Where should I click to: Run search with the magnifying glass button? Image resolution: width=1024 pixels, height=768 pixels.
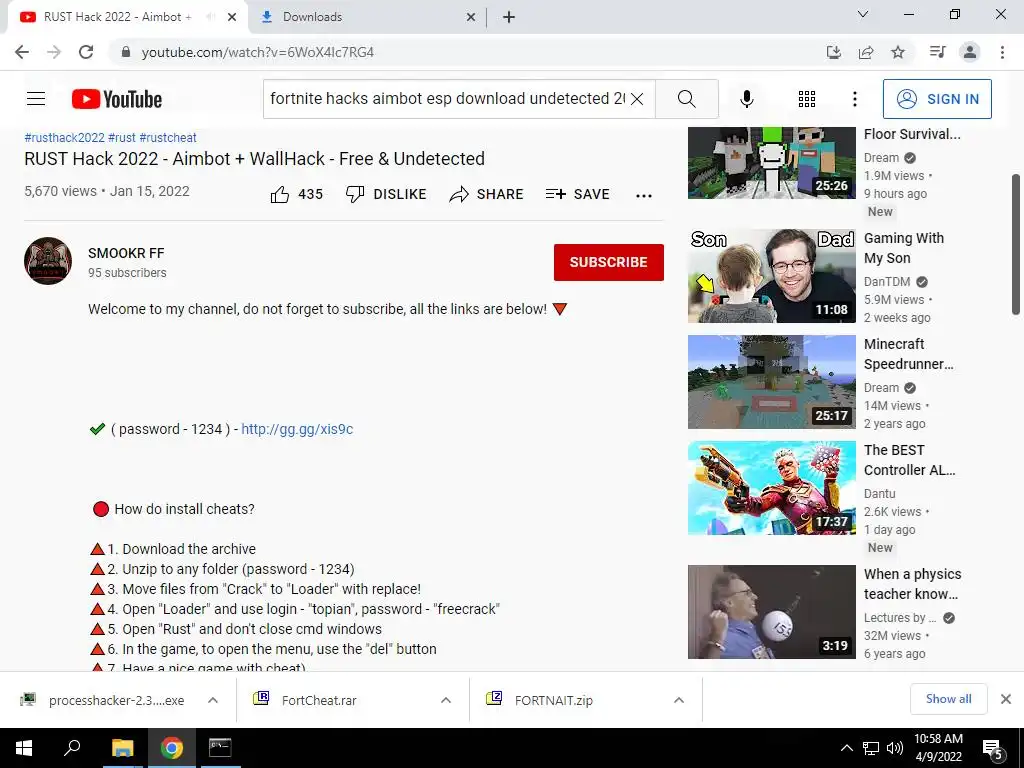686,99
